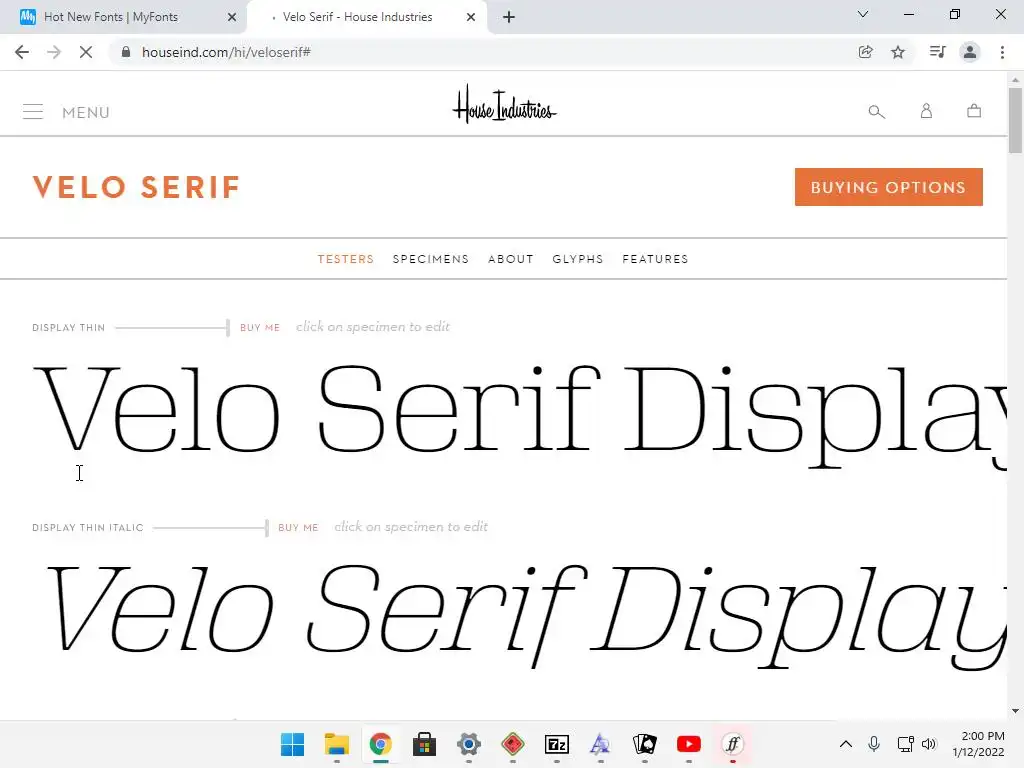The image size is (1024, 768).
Task: Share this page icon in address bar
Action: [x=865, y=52]
